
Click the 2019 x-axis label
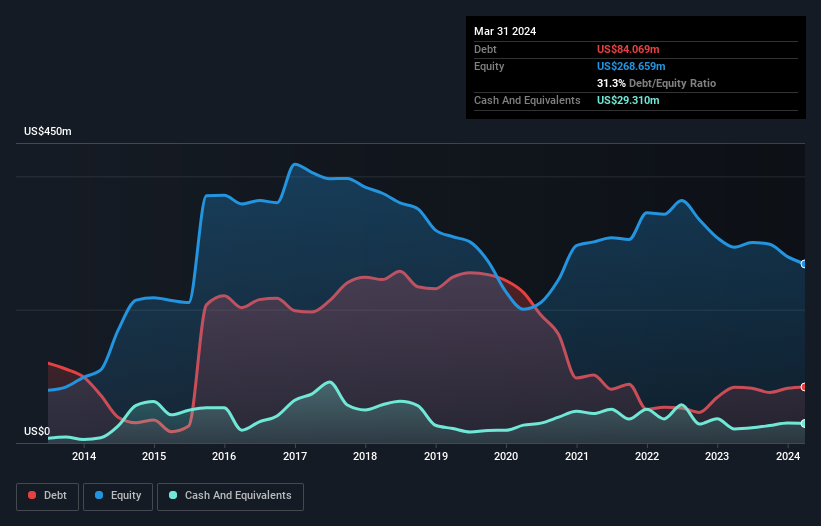436,457
